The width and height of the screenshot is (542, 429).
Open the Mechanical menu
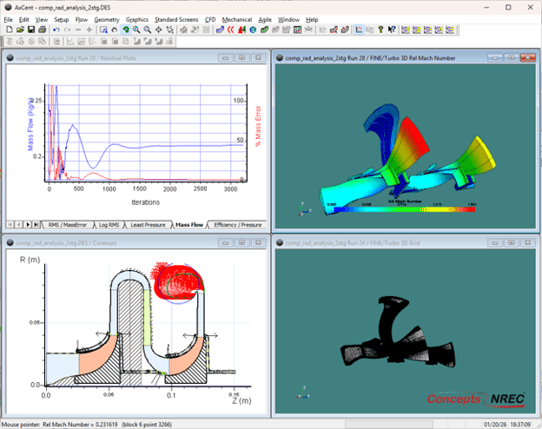click(237, 20)
